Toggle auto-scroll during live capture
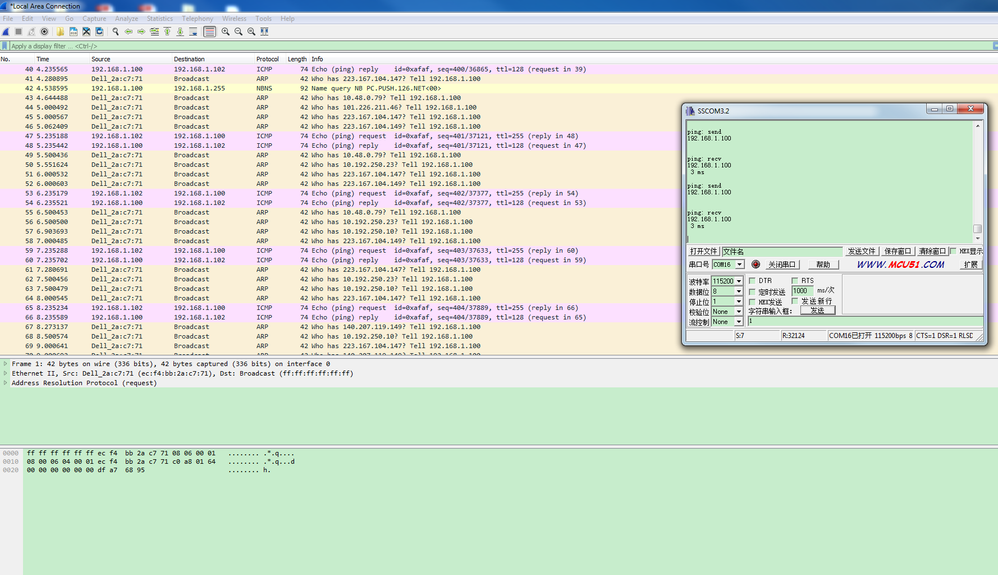This screenshot has width=998, height=575. pyautogui.click(x=193, y=32)
